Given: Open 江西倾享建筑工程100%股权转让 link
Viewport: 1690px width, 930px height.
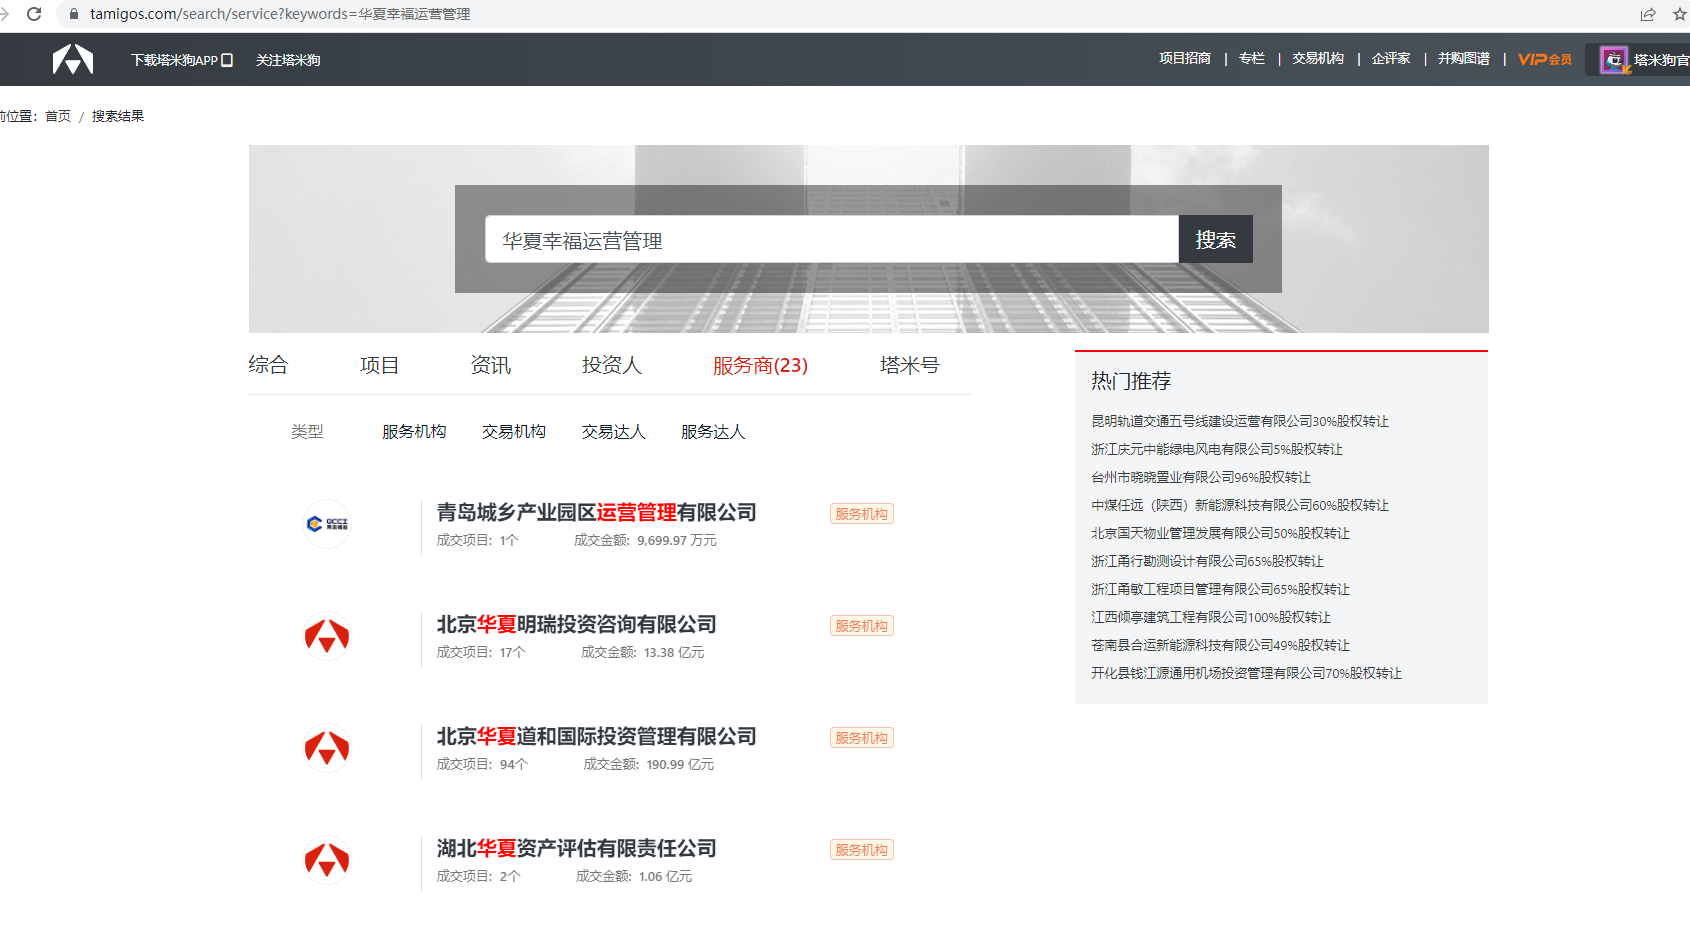Looking at the screenshot, I should tap(1211, 618).
